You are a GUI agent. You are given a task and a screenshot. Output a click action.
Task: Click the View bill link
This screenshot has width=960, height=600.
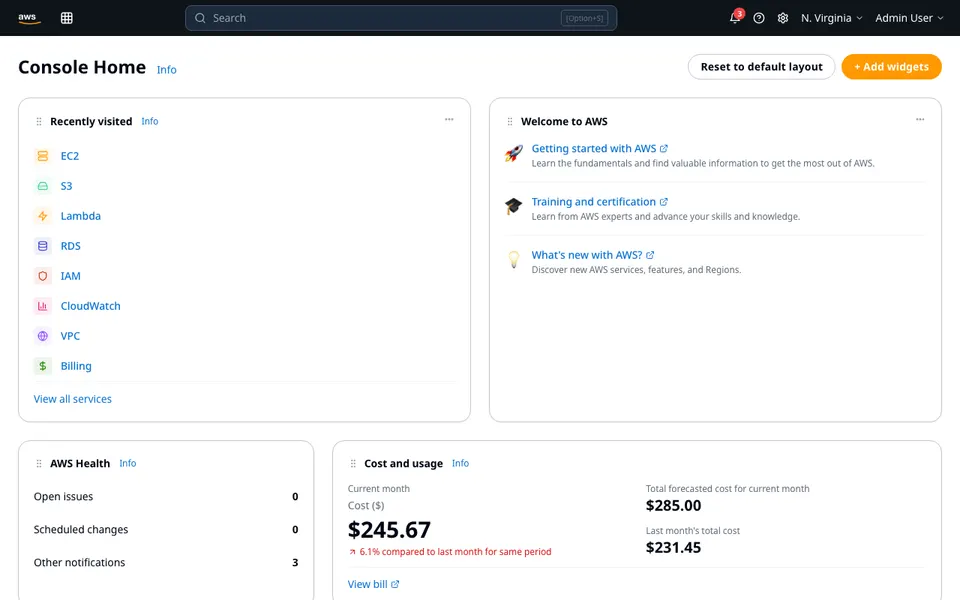tap(367, 584)
